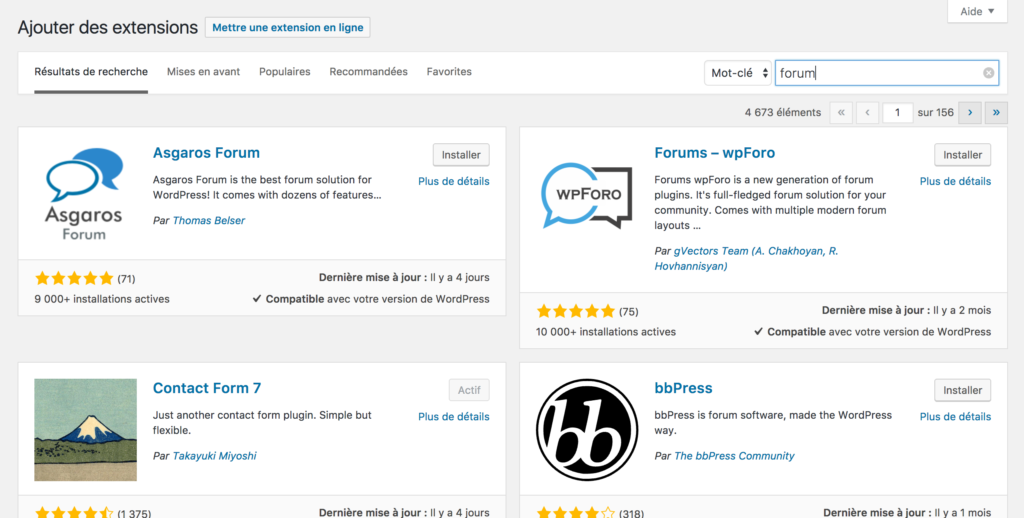The image size is (1024, 518).
Task: Select the Résultats de recherche tab
Action: tap(91, 72)
